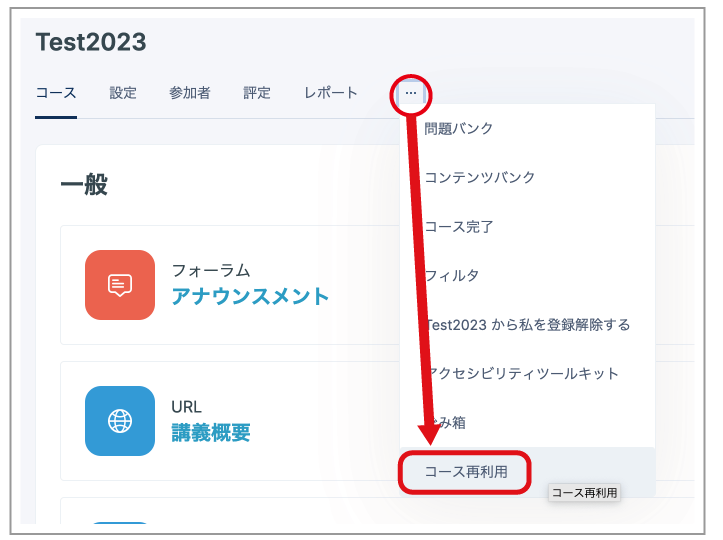Click the フォーラム label text
Screen dimensions: 723x540
point(211,271)
